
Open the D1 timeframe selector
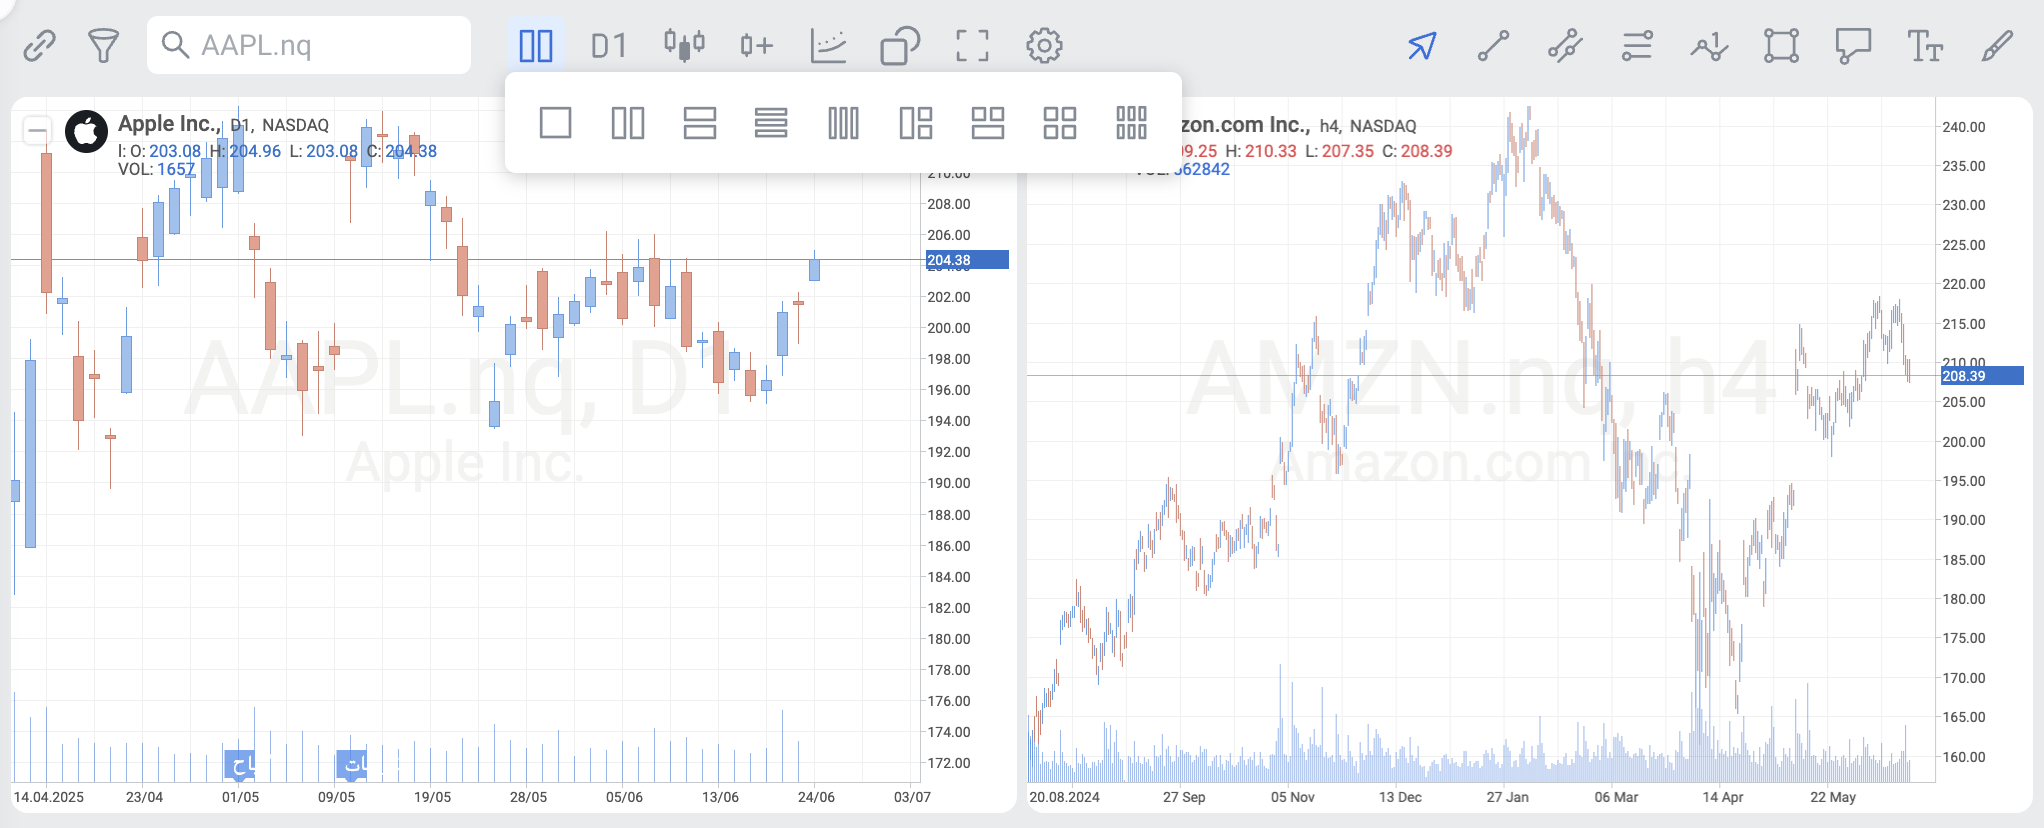pos(608,46)
